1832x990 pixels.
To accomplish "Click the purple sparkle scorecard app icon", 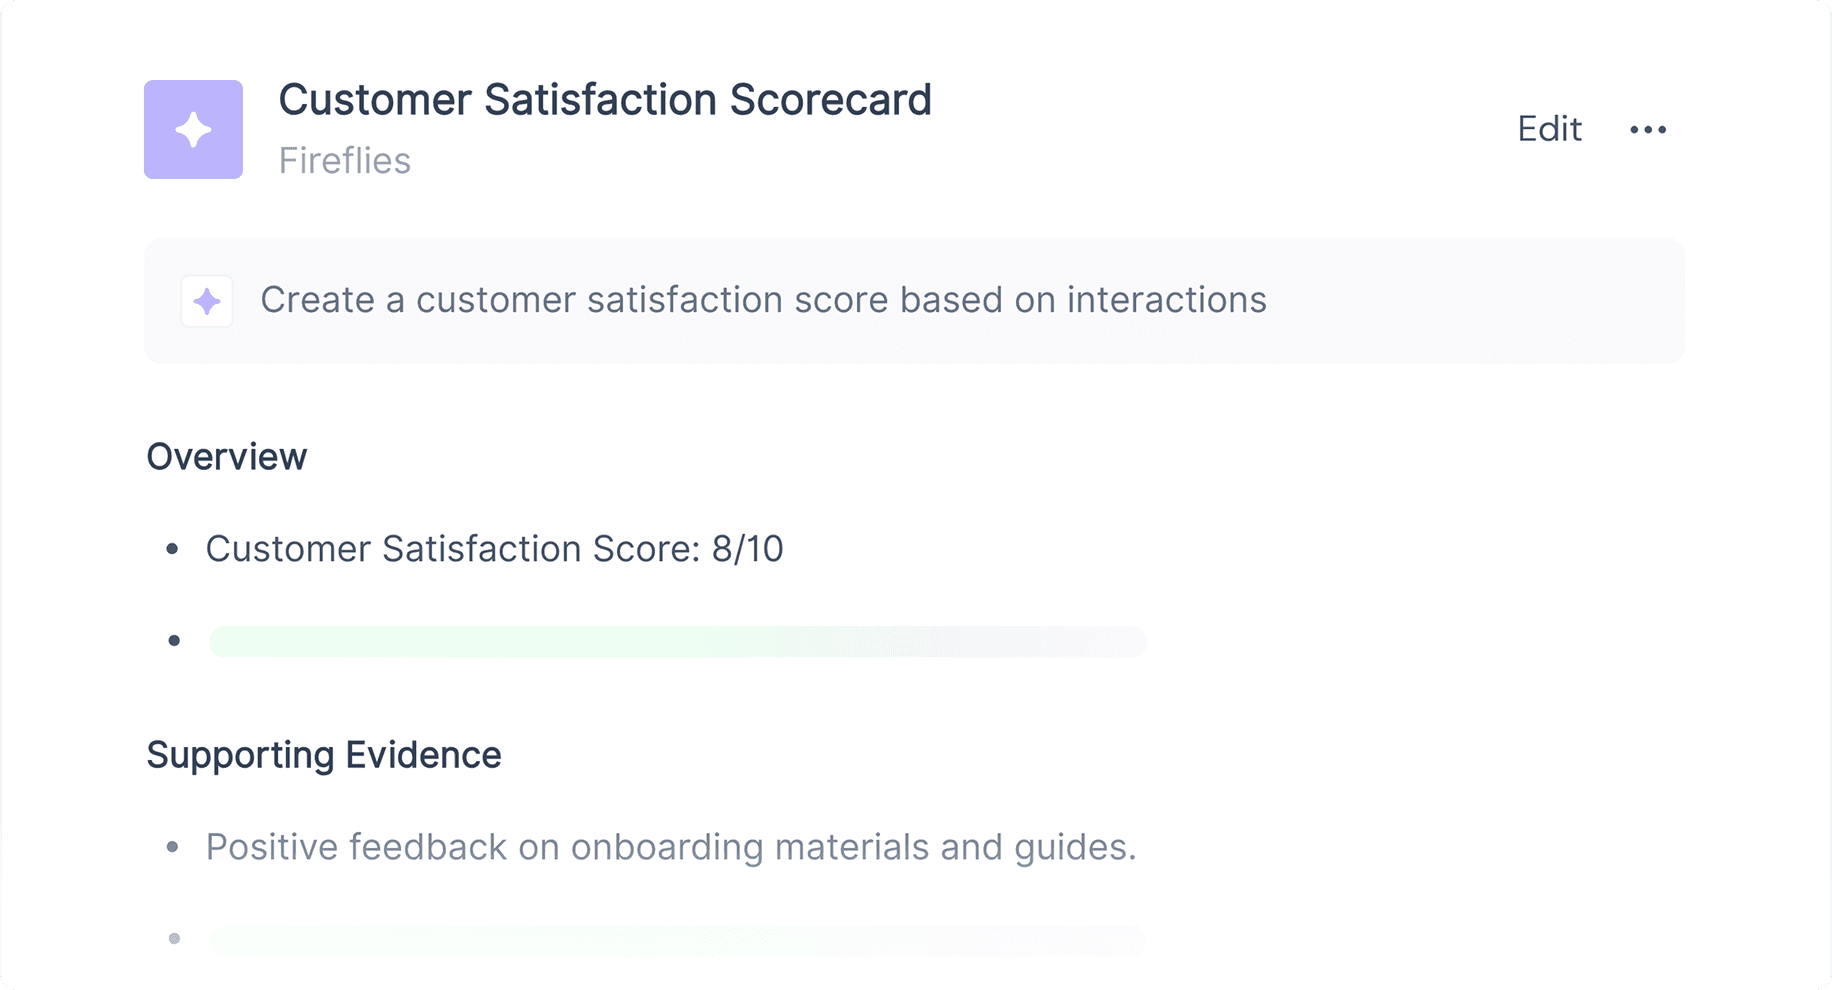I will [x=193, y=129].
